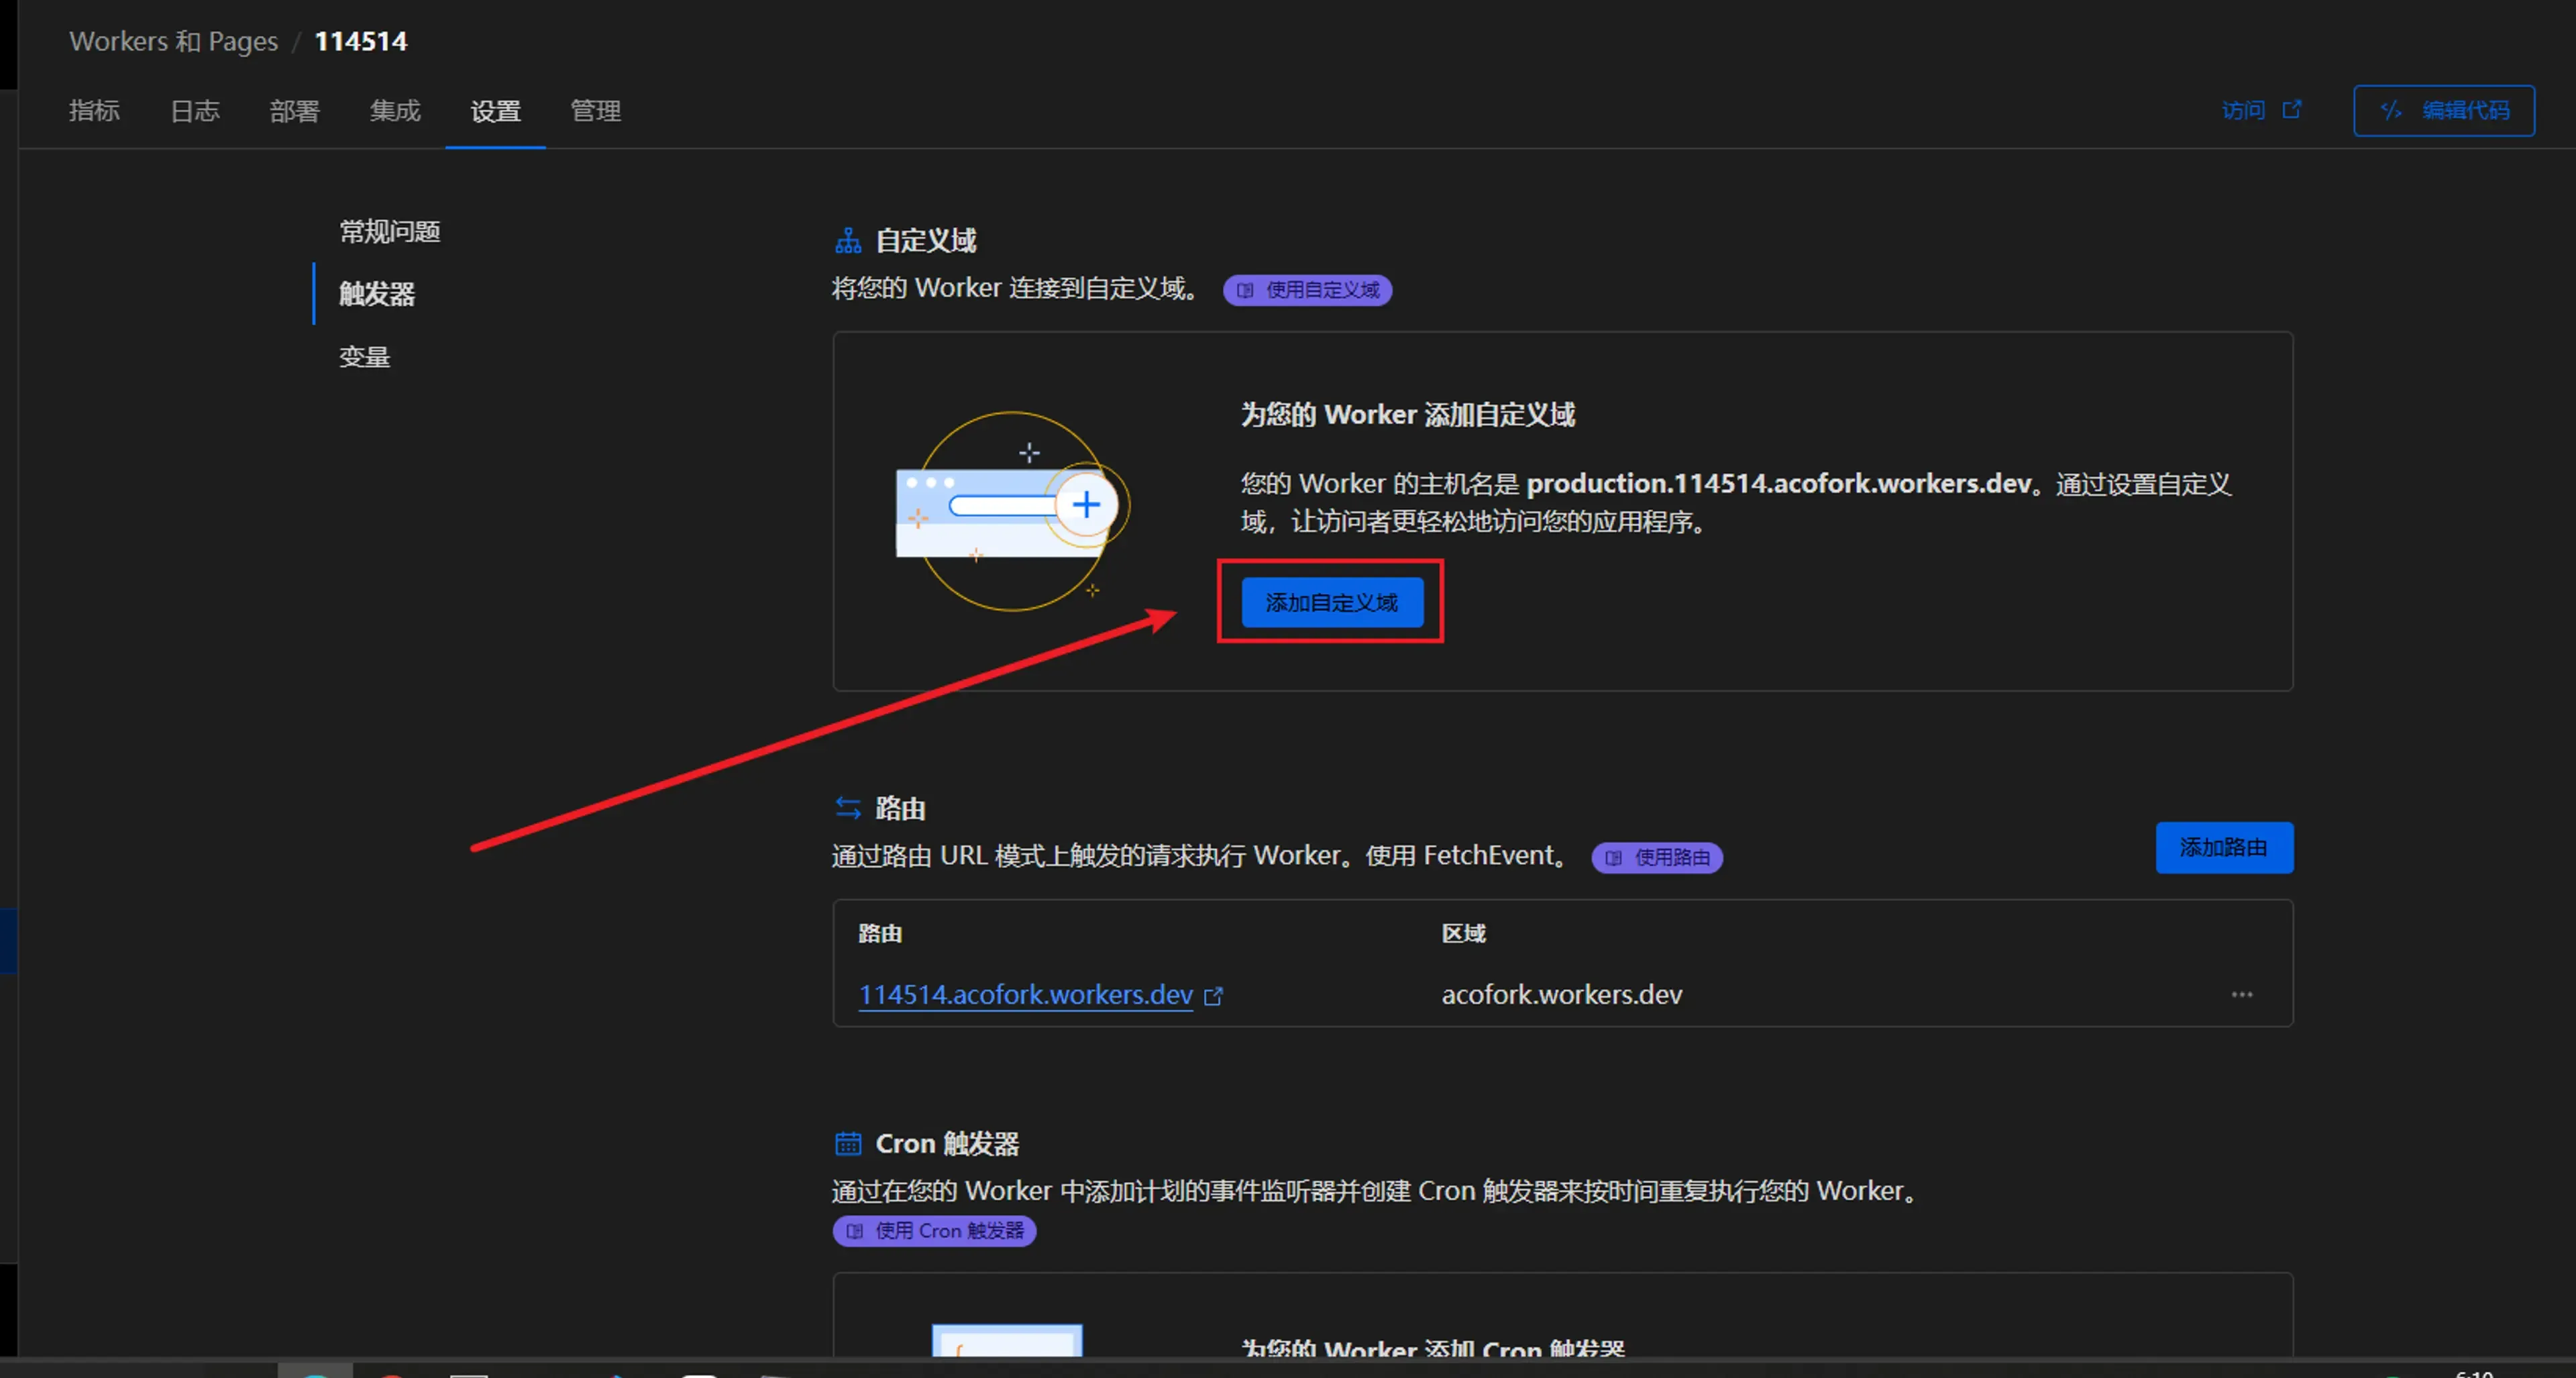
Task: Click the 添加路由 button
Action: [x=2223, y=847]
